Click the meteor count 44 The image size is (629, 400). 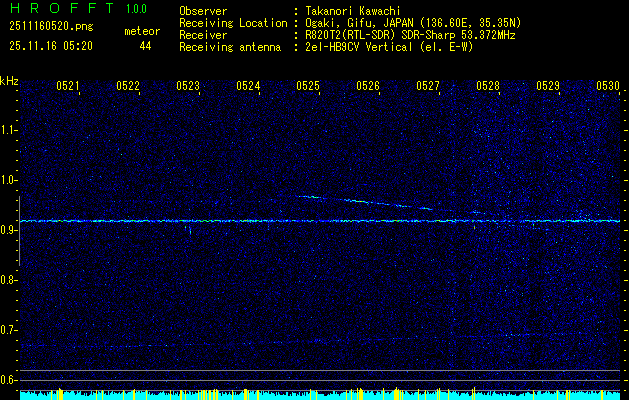click(x=145, y=46)
